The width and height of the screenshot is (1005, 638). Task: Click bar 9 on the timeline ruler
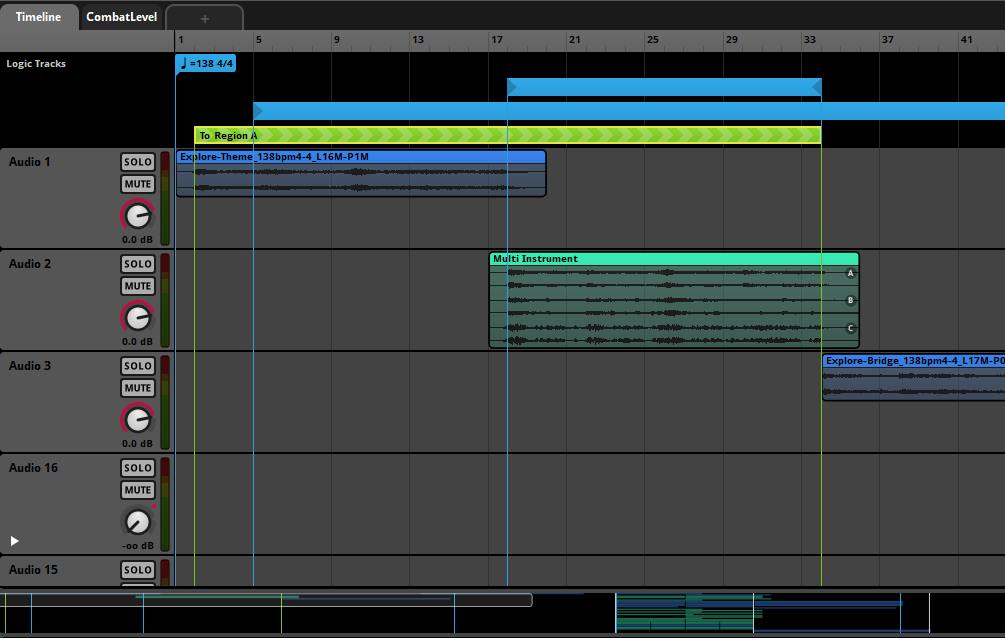click(x=336, y=40)
